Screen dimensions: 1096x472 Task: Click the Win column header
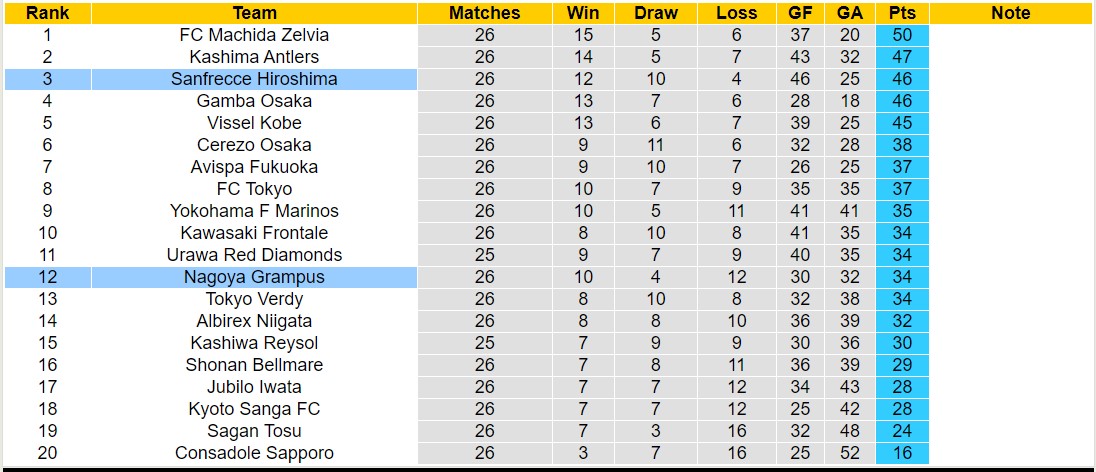pos(583,13)
